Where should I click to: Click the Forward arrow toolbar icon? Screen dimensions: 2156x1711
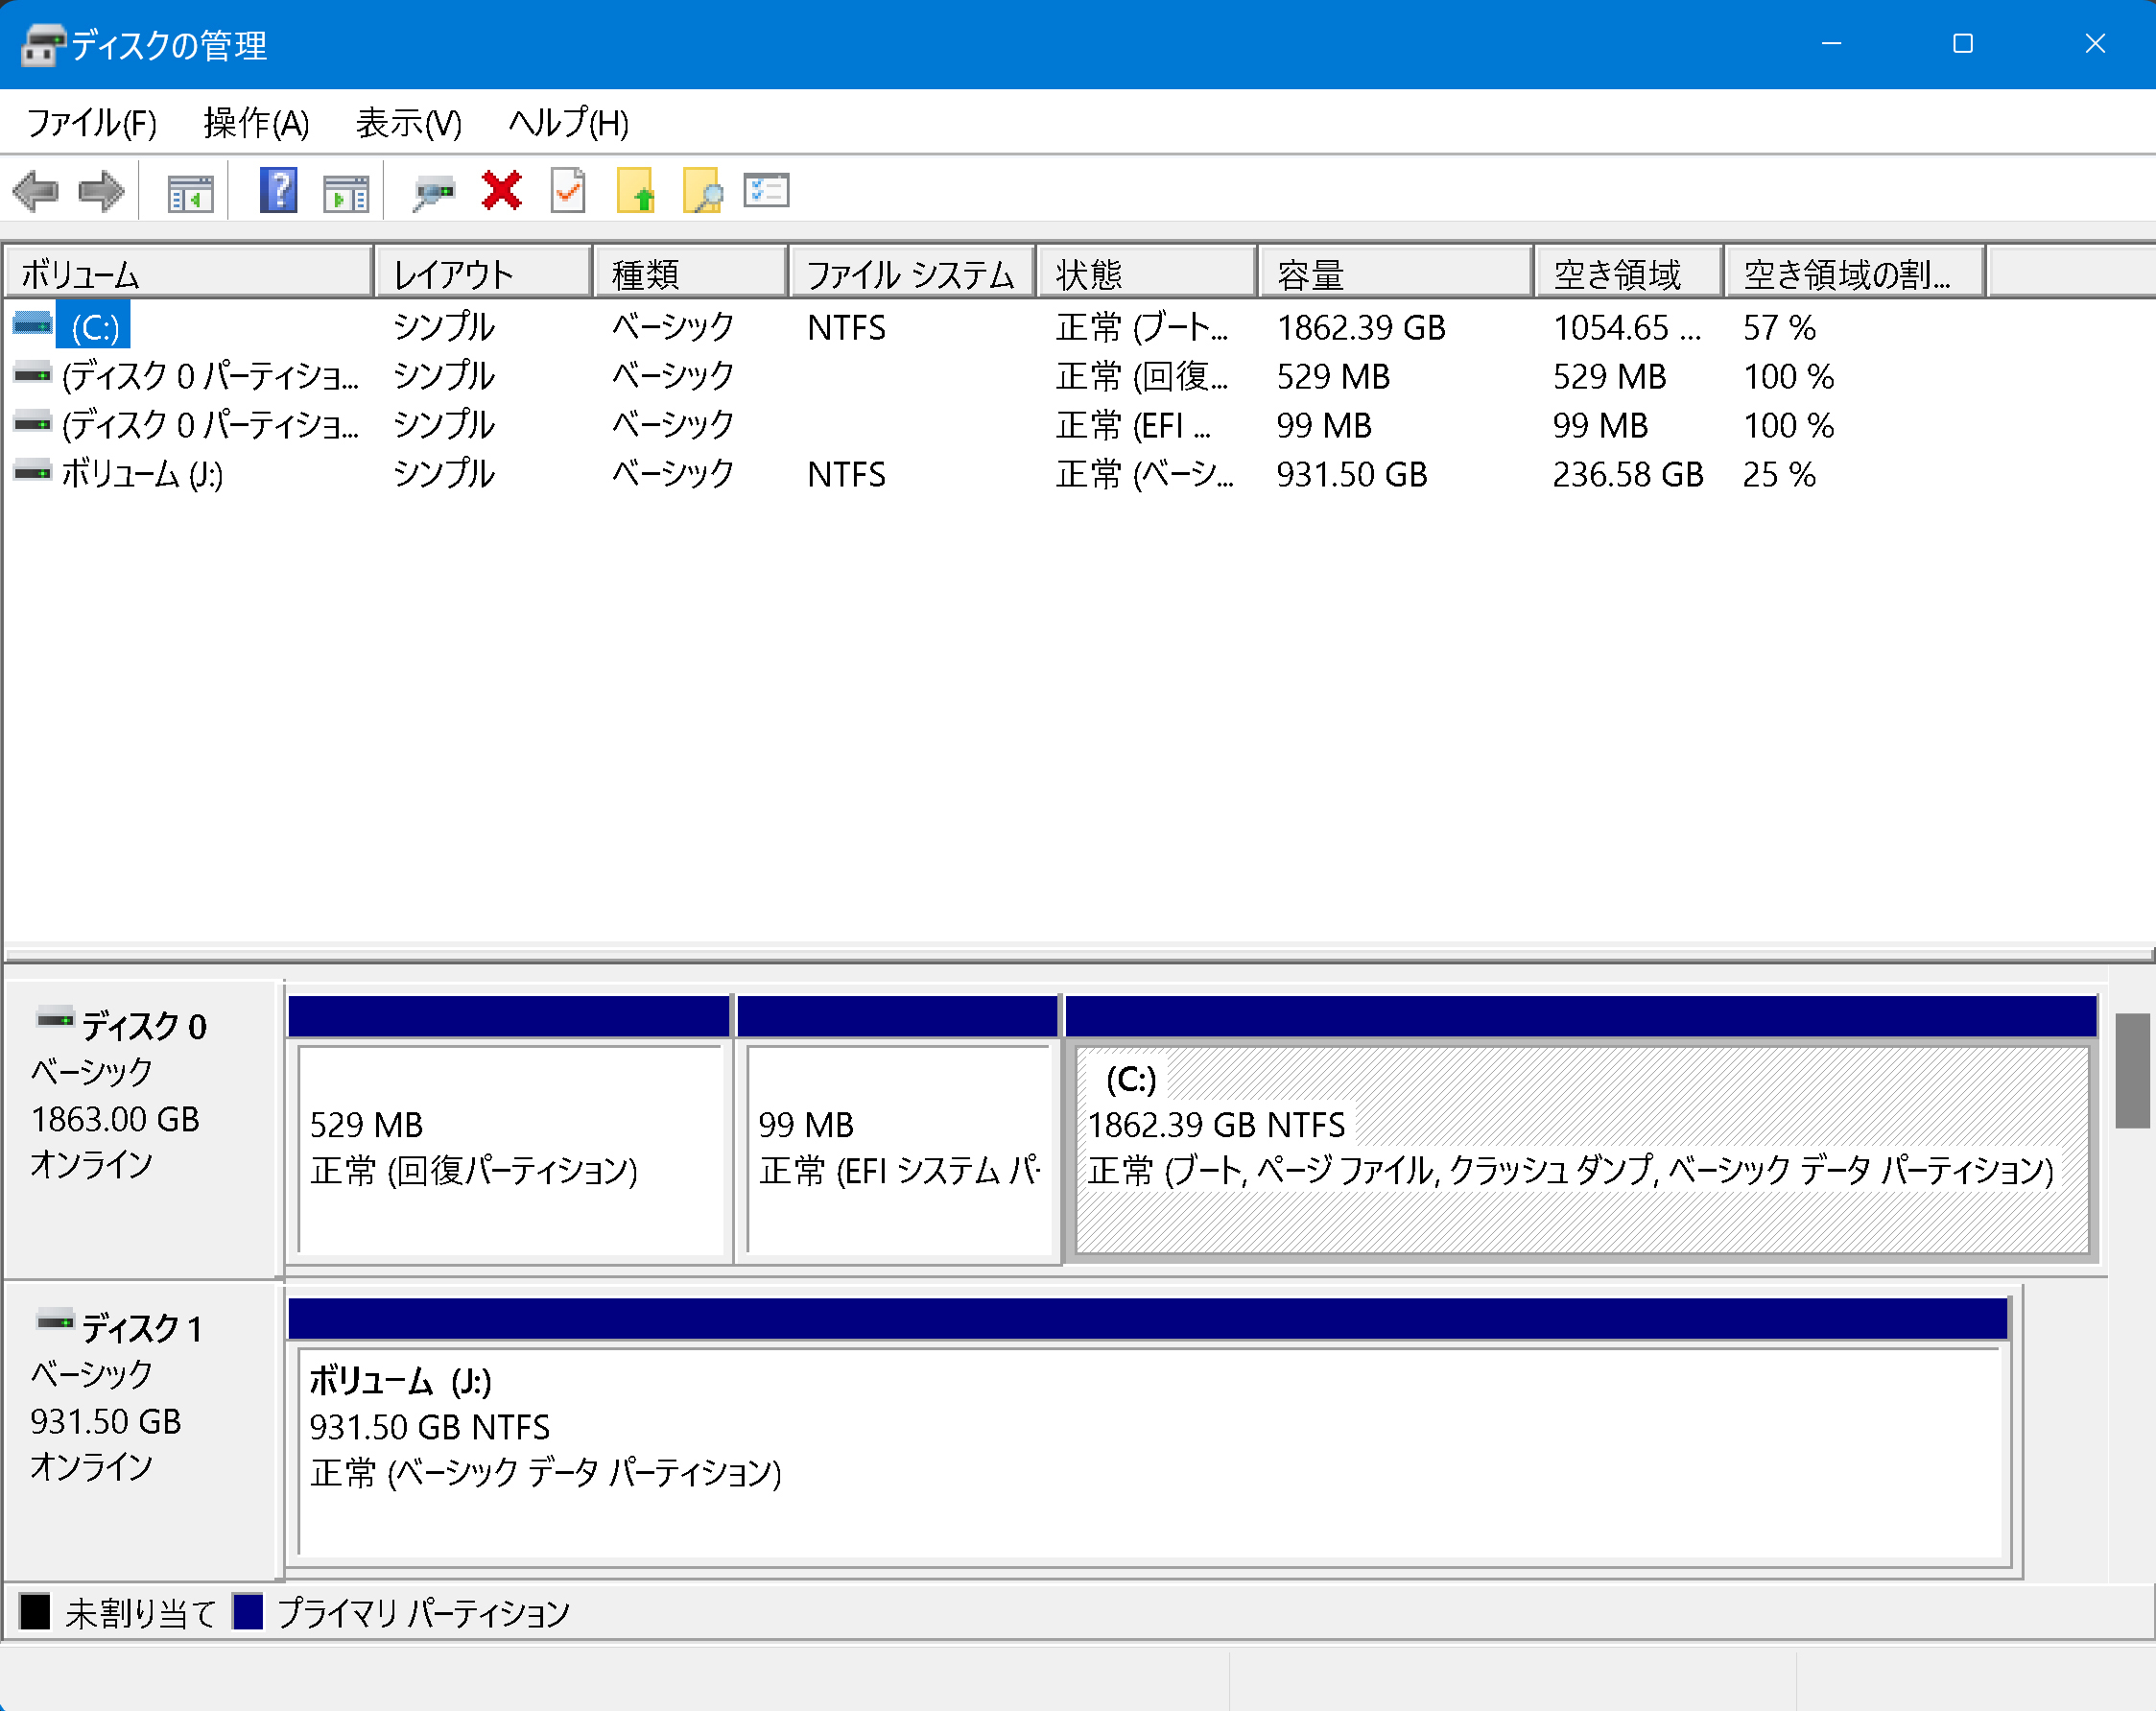[101, 190]
